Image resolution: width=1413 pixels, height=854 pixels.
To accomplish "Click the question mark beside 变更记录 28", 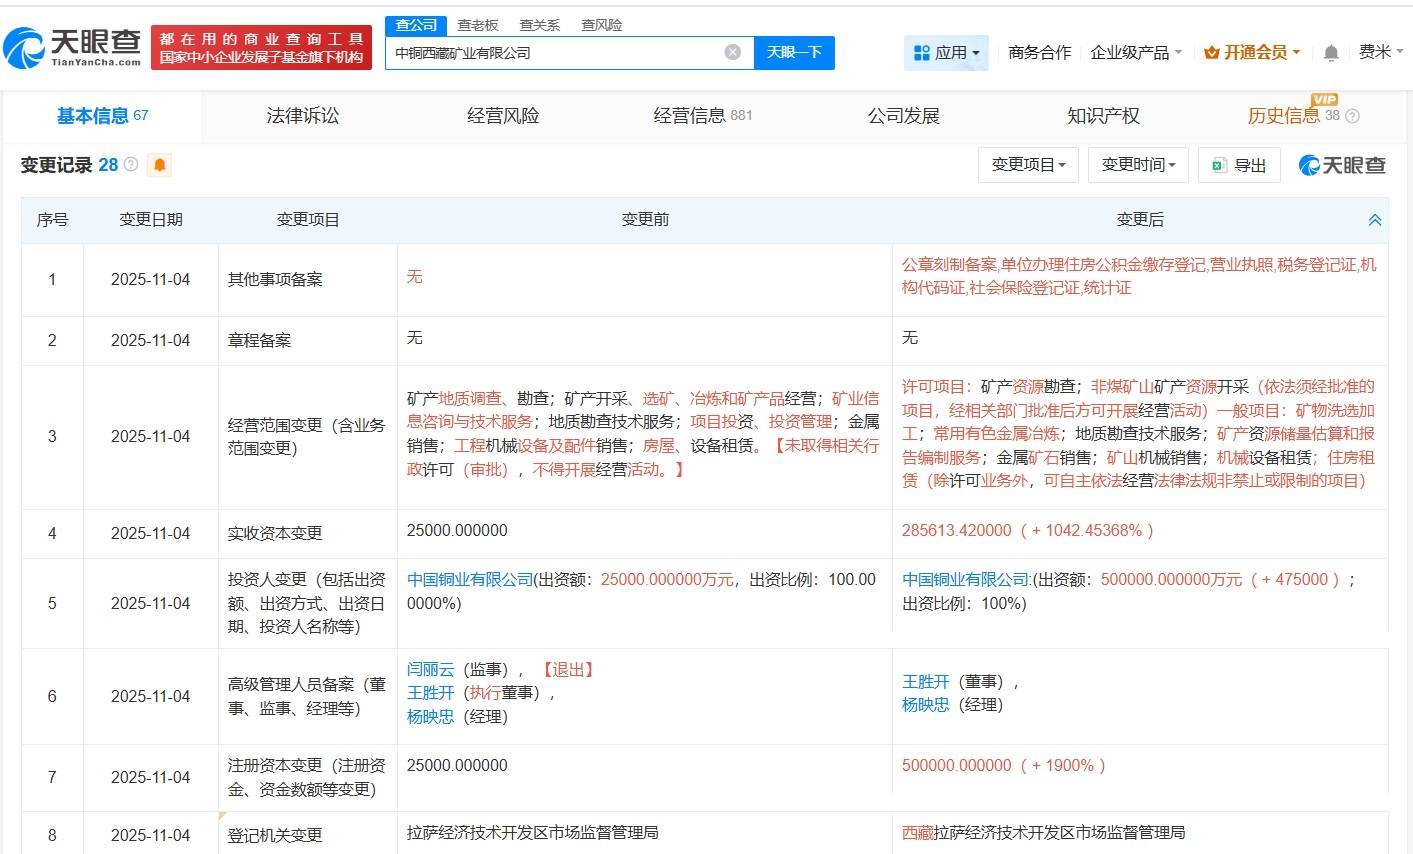I will tap(131, 165).
